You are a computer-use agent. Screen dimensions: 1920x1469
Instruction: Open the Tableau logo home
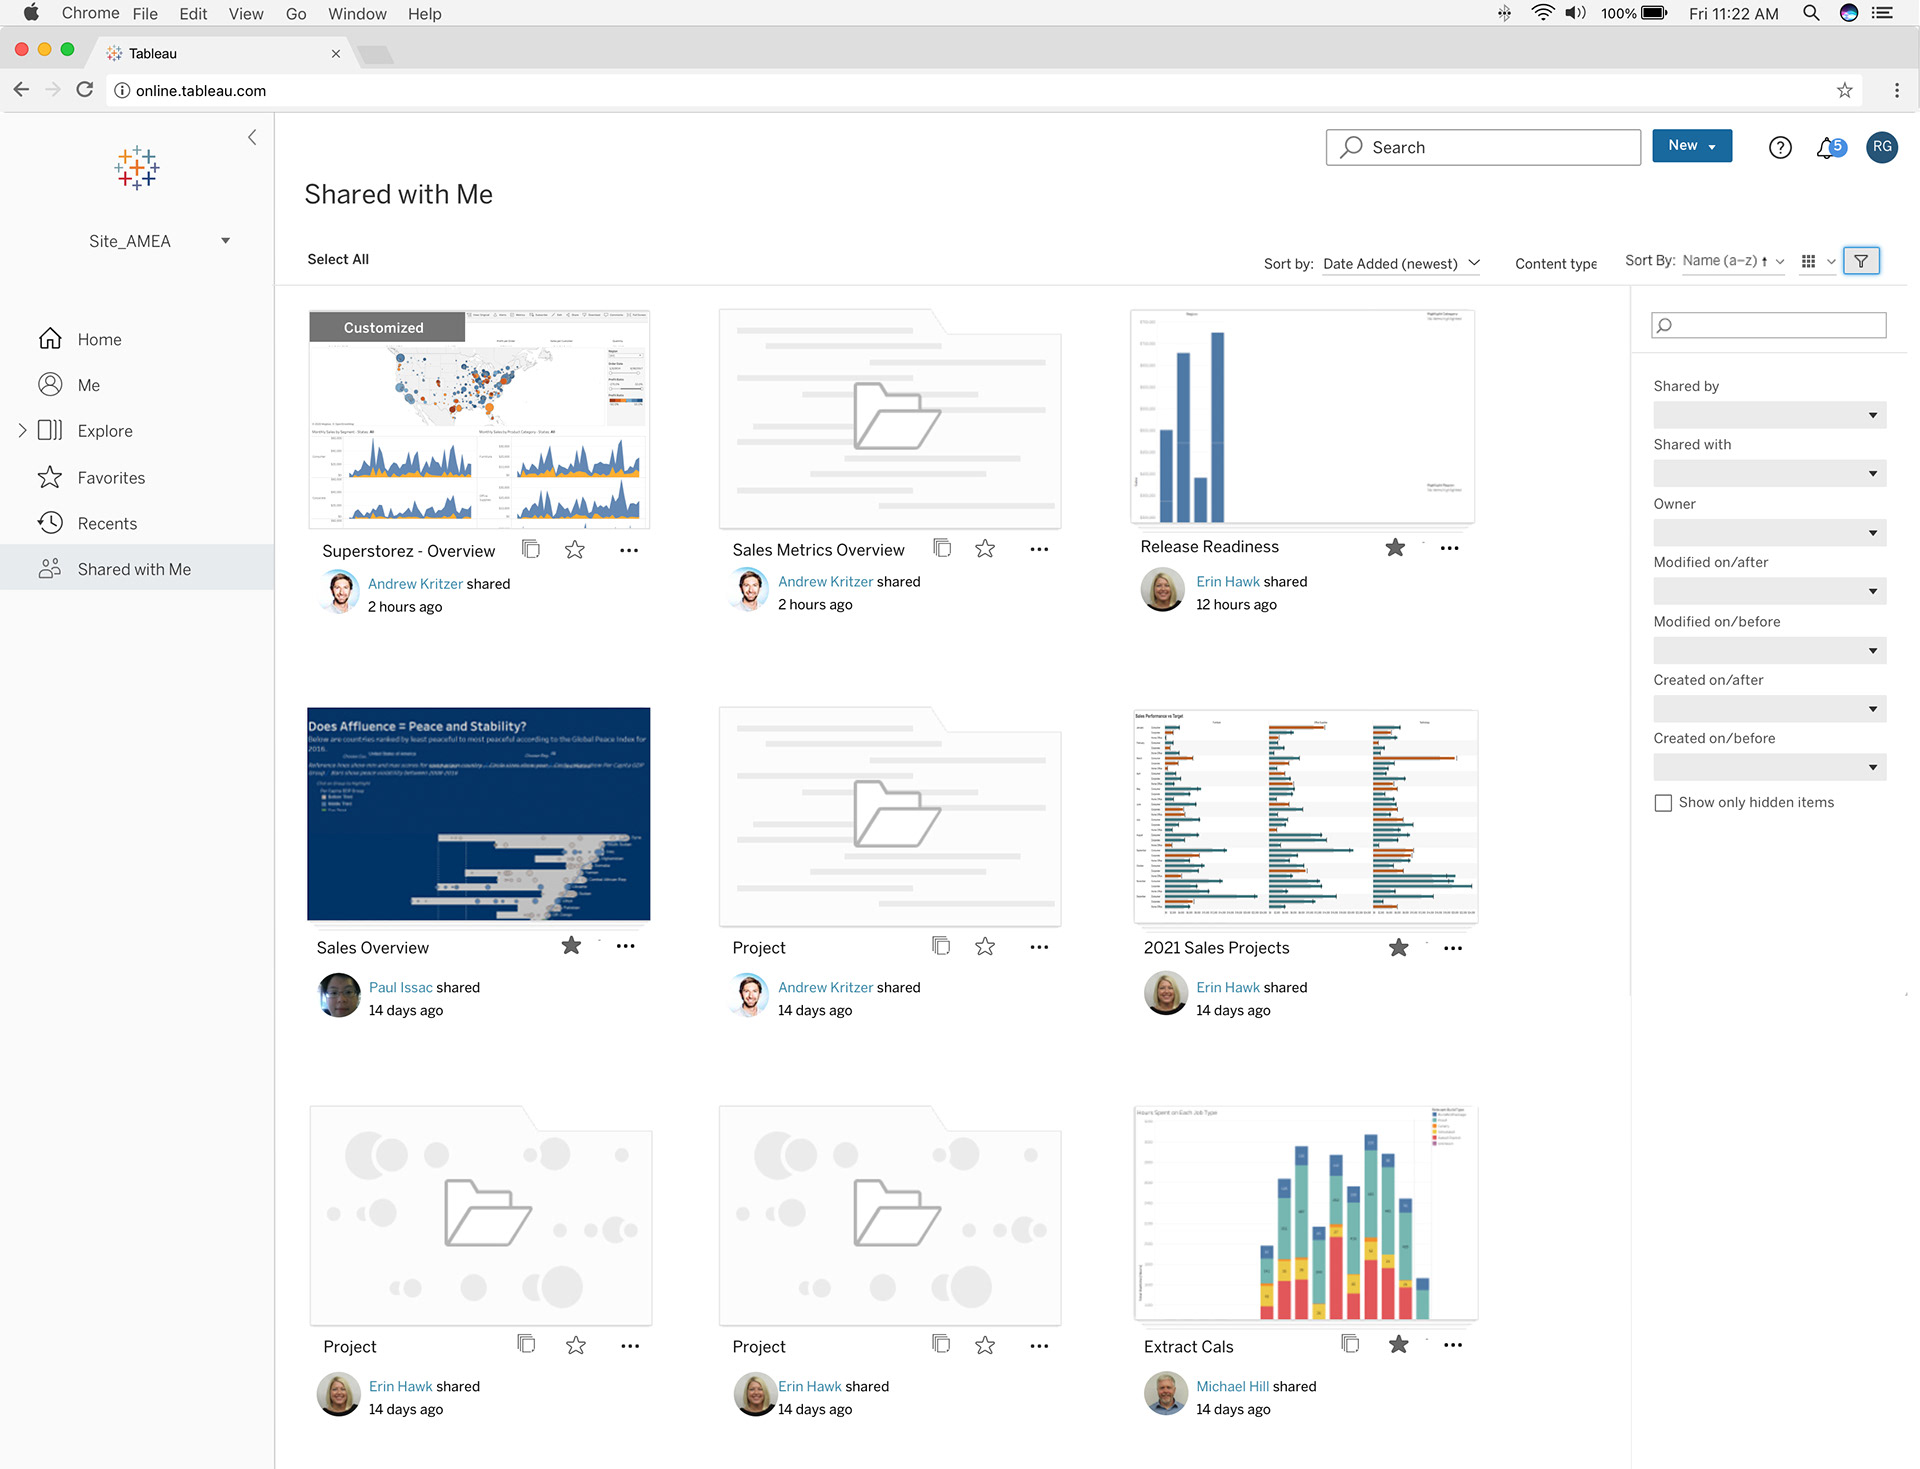point(136,168)
